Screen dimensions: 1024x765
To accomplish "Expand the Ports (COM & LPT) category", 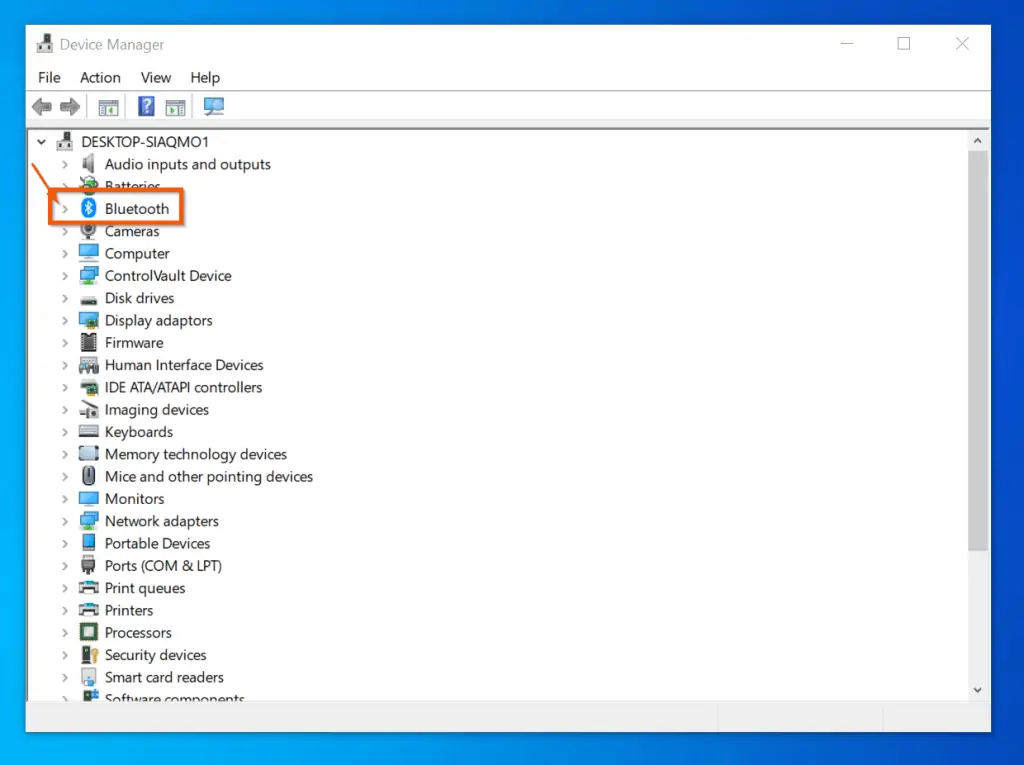I will [64, 565].
